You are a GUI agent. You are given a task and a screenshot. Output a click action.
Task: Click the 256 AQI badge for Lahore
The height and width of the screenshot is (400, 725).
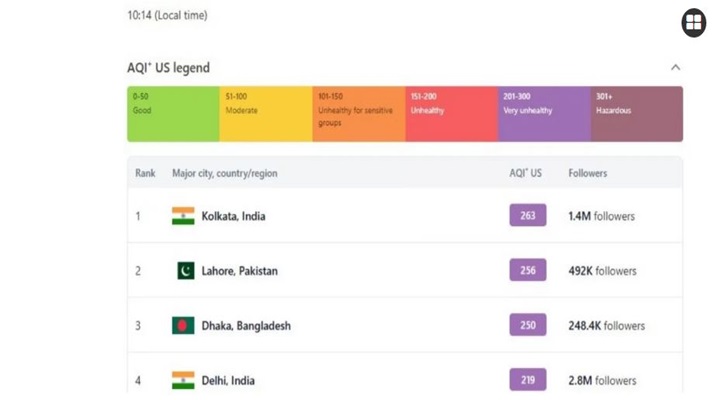point(528,270)
